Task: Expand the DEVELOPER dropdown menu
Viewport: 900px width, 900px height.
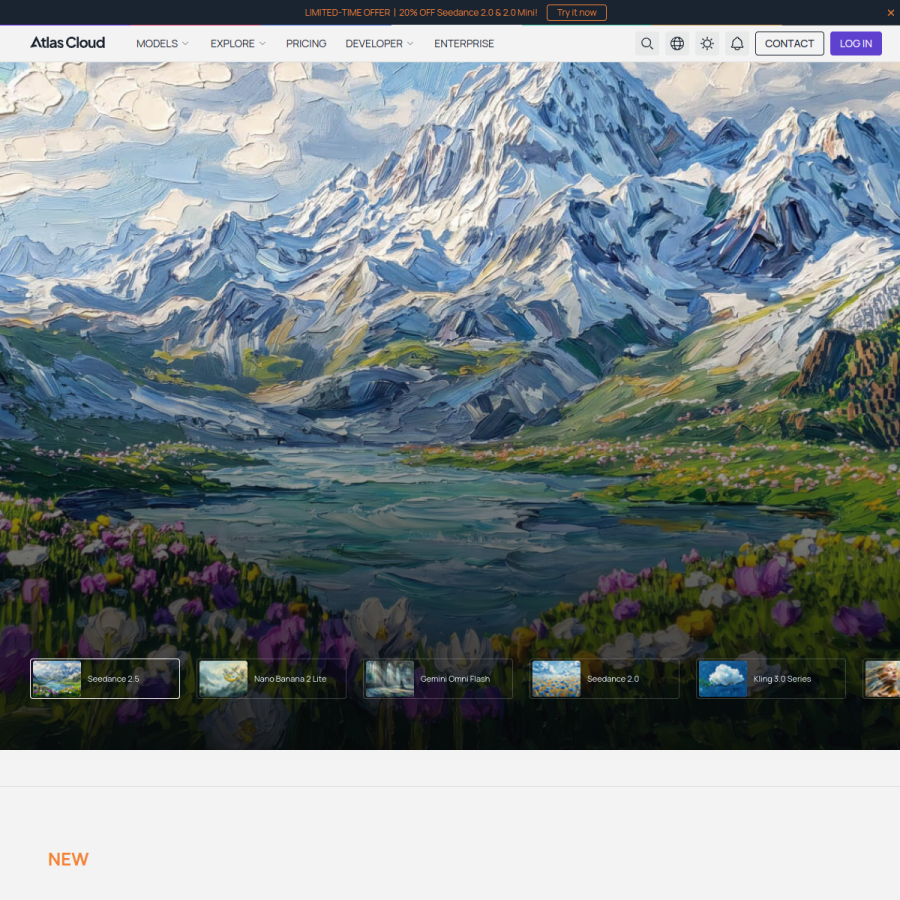Action: (379, 44)
